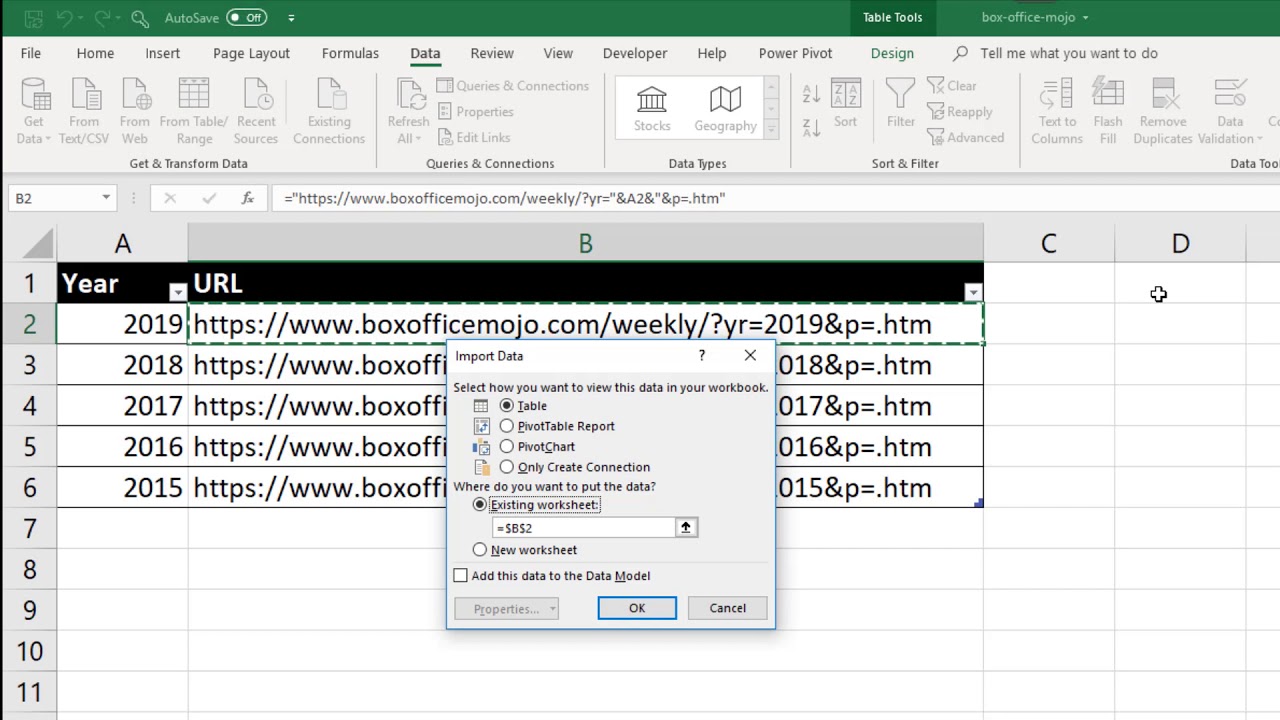Screen dimensions: 1280x720
Task: Switch to the Home tab
Action: tap(95, 53)
